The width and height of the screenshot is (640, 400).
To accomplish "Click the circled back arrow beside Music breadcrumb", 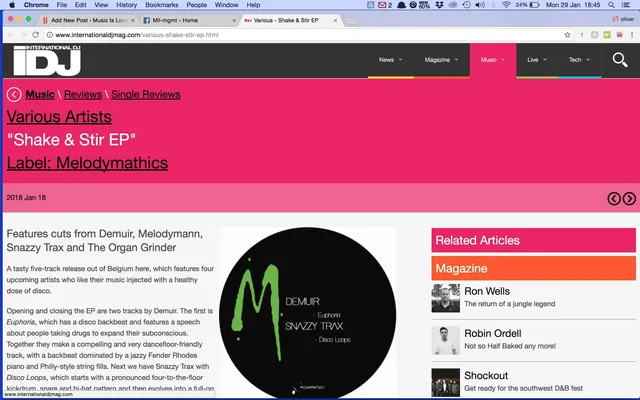I will click(x=14, y=95).
